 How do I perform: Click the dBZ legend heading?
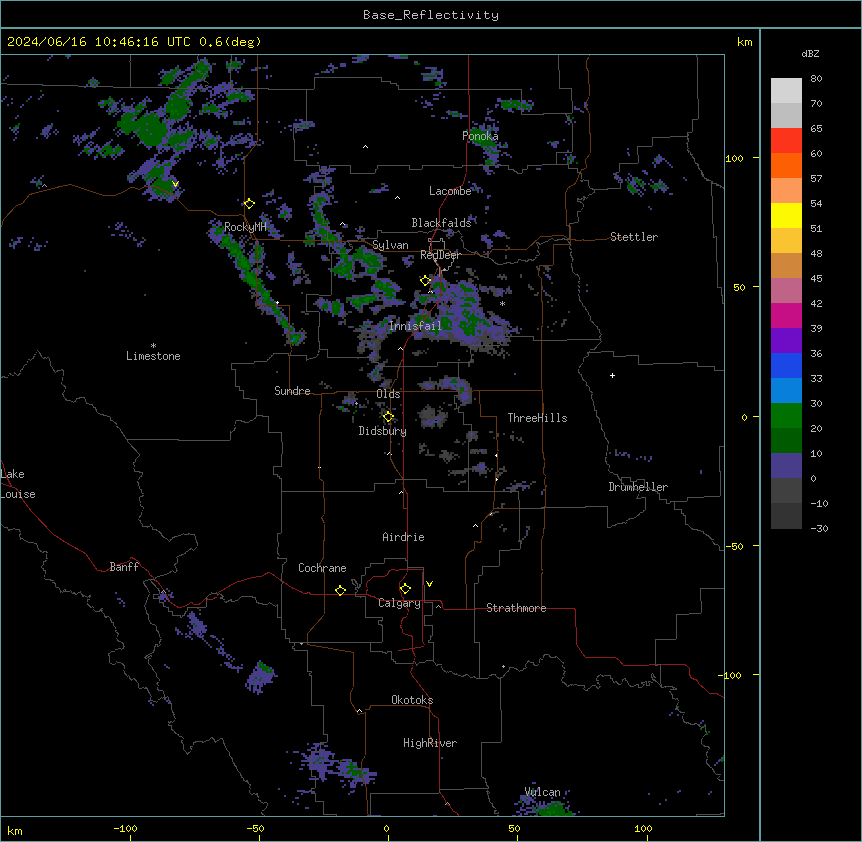tap(810, 54)
